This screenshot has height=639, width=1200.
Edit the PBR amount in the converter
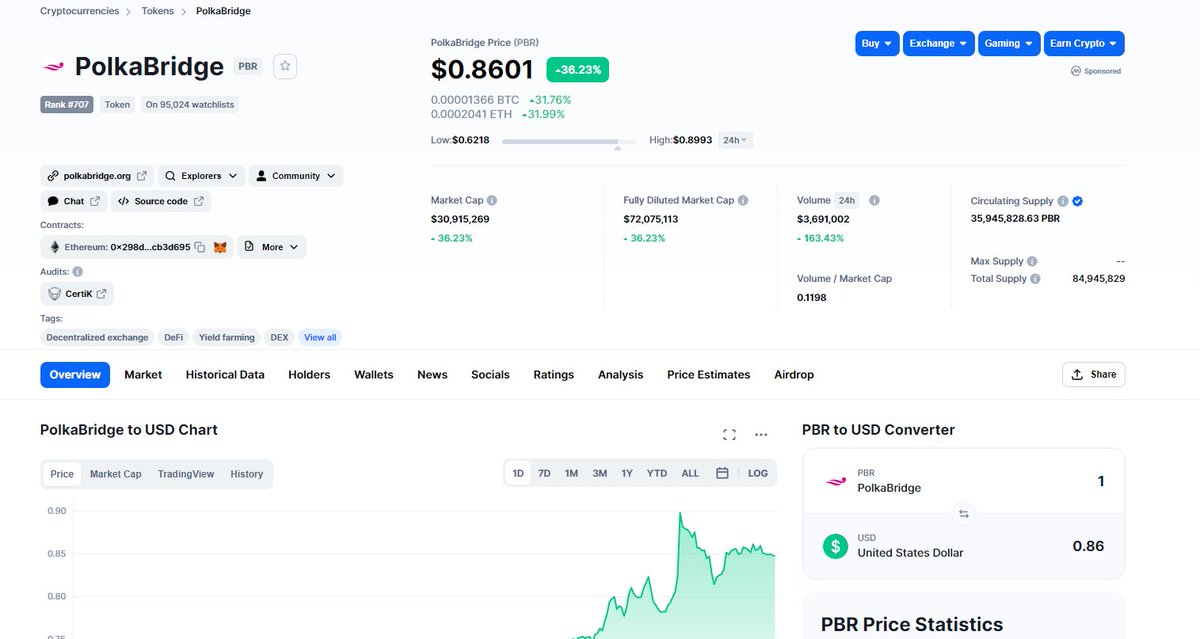[1100, 481]
